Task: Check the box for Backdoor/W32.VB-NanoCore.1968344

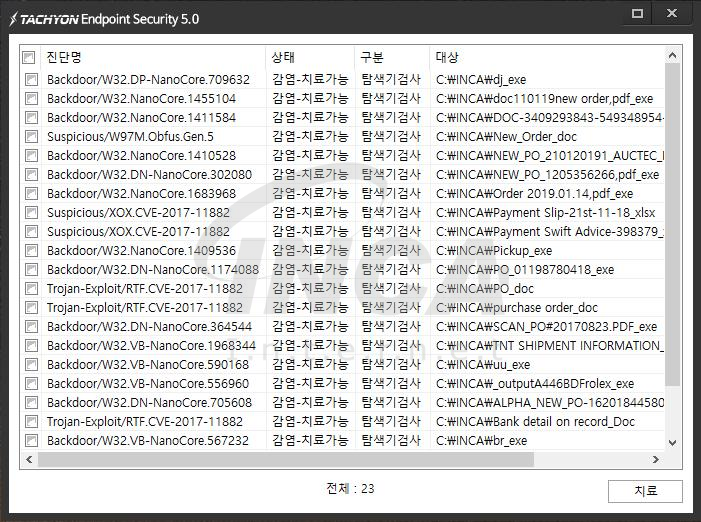Action: (x=31, y=345)
